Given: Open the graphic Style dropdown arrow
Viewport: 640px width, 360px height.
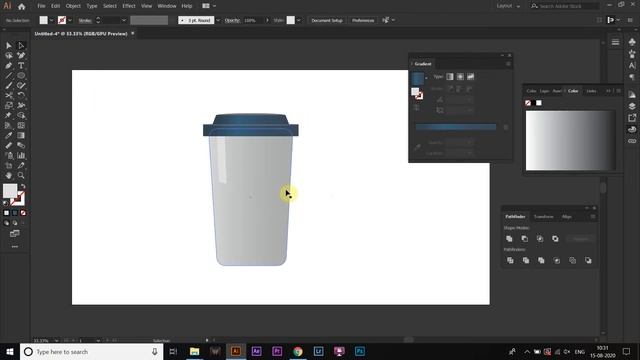Looking at the screenshot, I should (299, 20).
